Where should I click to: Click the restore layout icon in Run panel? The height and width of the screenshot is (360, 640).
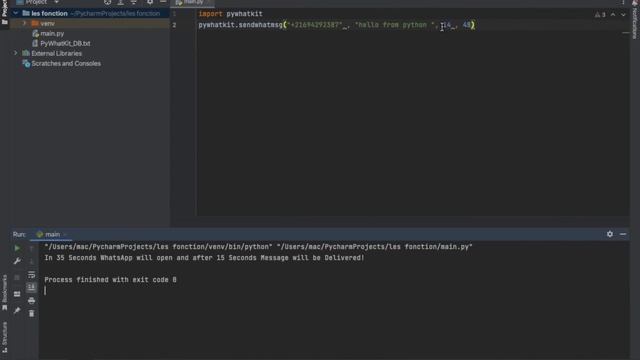click(17, 294)
